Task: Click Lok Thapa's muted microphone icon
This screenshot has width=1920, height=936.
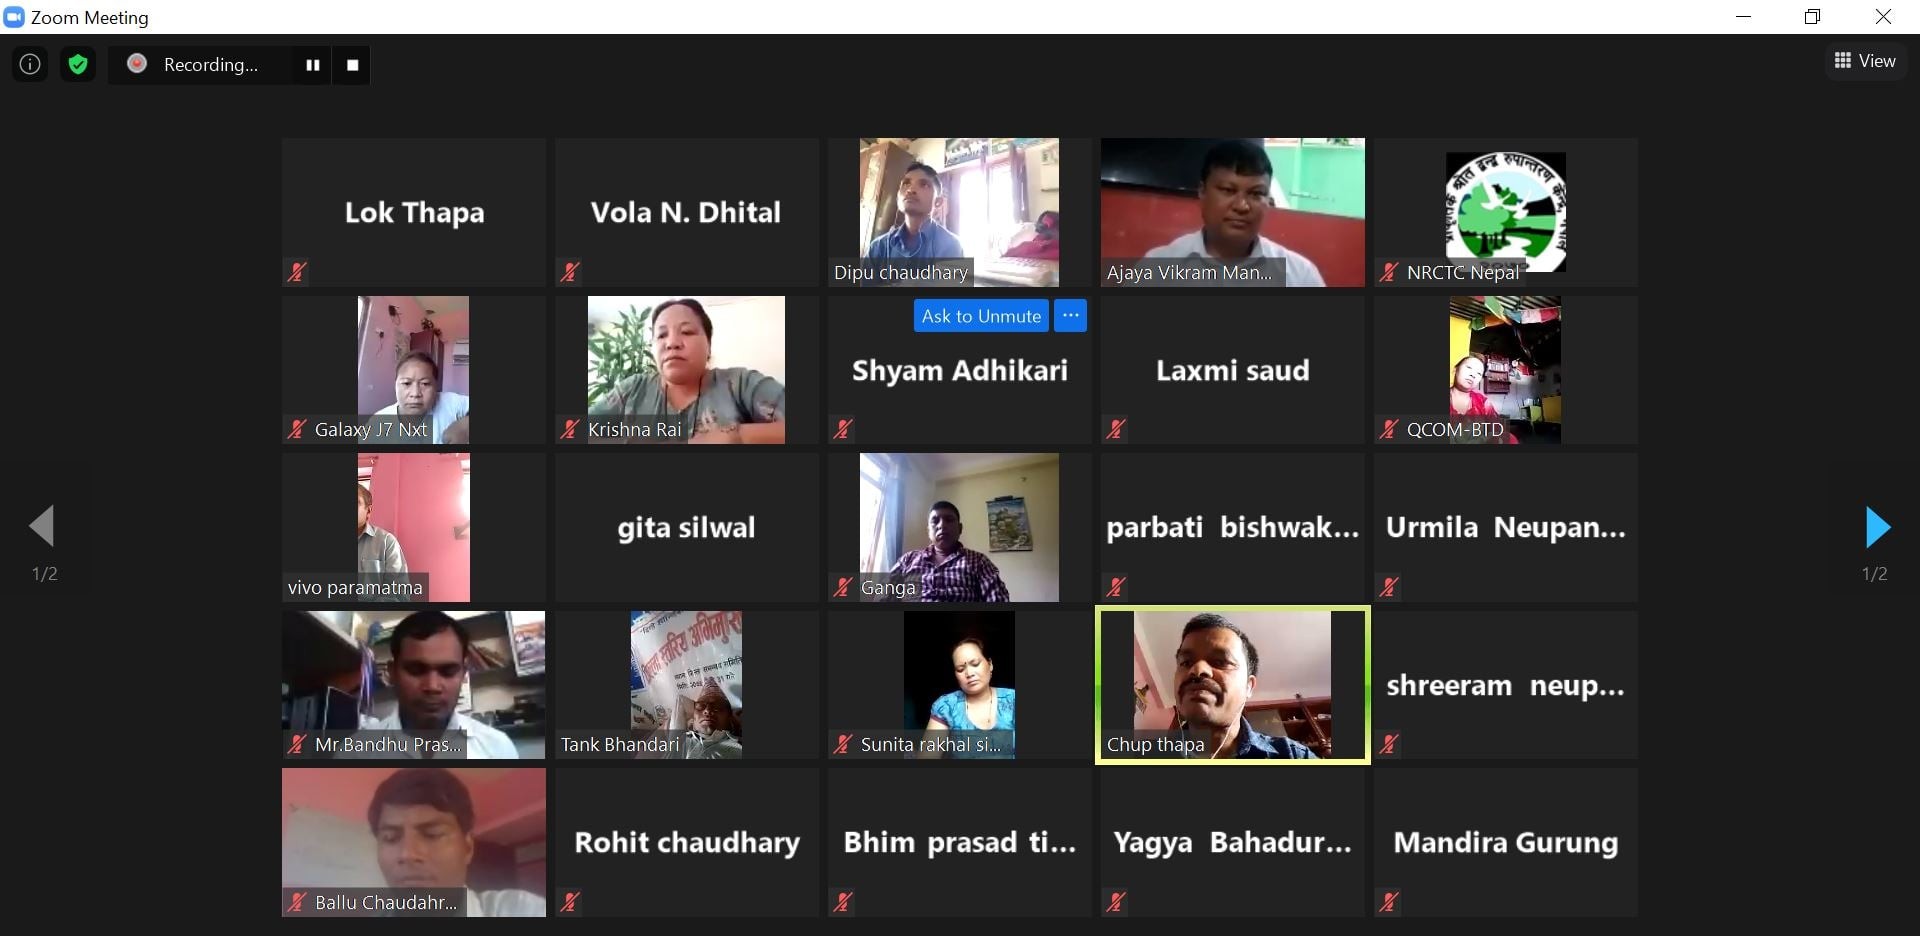Action: pyautogui.click(x=297, y=271)
